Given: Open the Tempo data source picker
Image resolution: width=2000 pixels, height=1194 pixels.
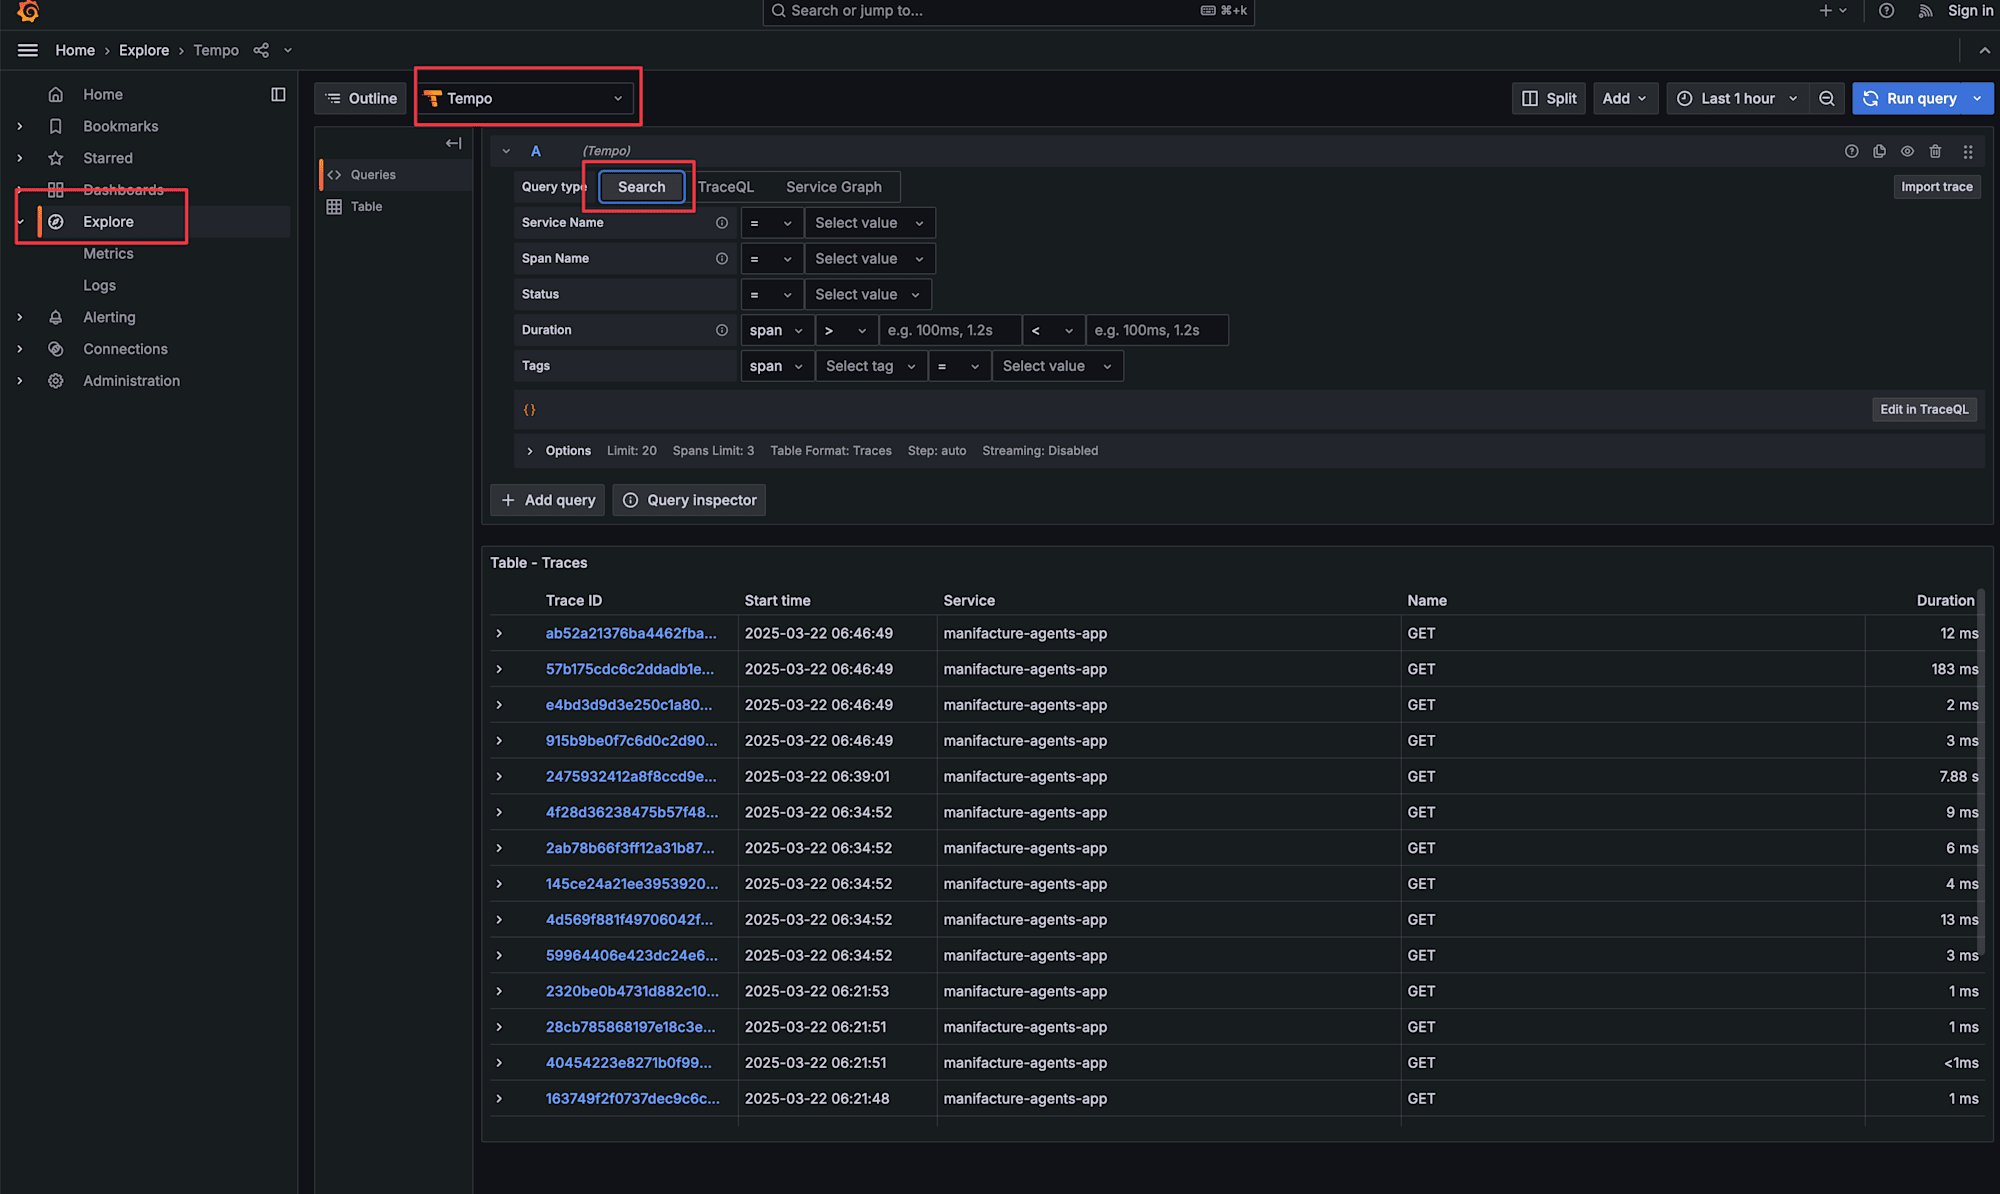Looking at the screenshot, I should click(x=526, y=98).
